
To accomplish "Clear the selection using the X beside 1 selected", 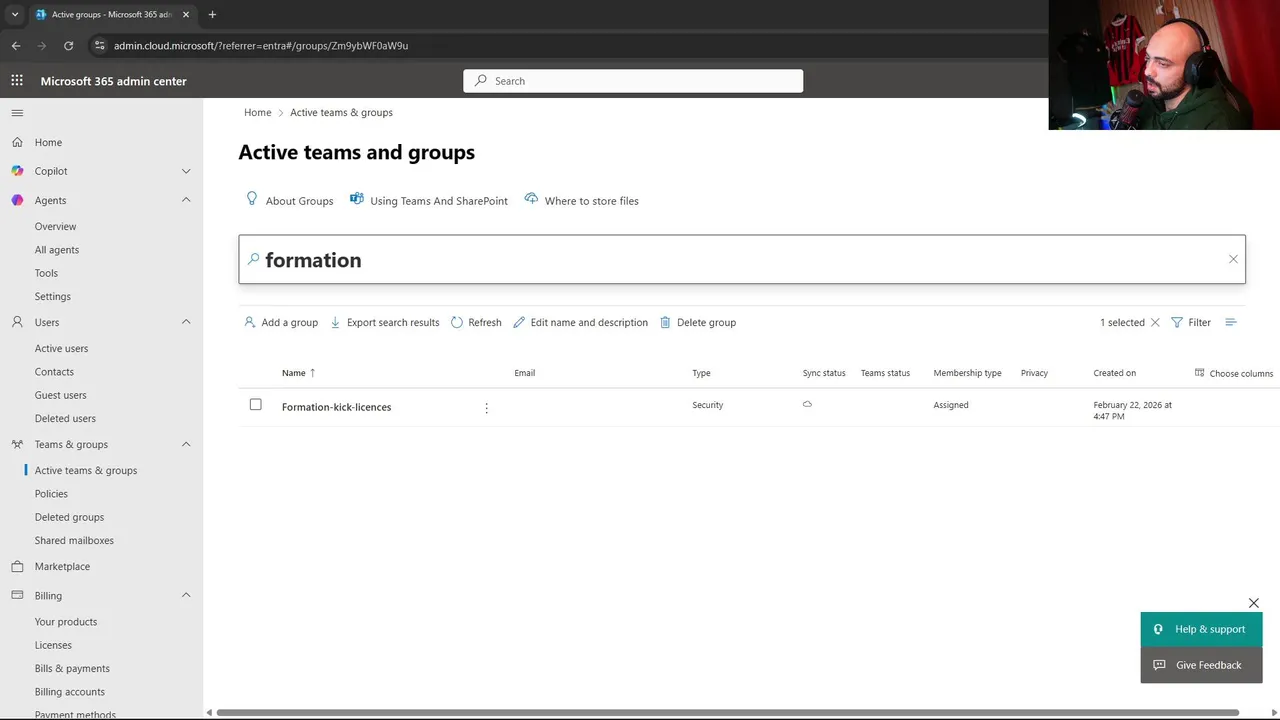I will coord(1155,322).
